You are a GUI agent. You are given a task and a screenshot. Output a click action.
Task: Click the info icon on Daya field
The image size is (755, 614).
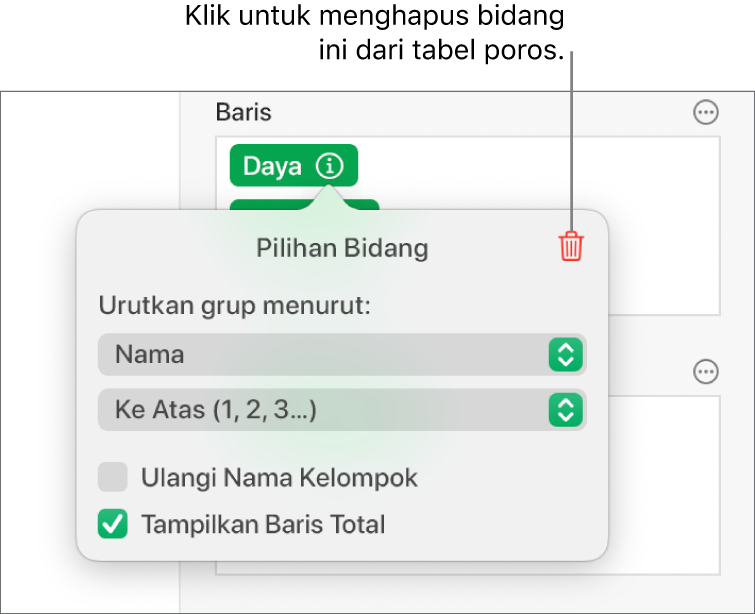328,166
